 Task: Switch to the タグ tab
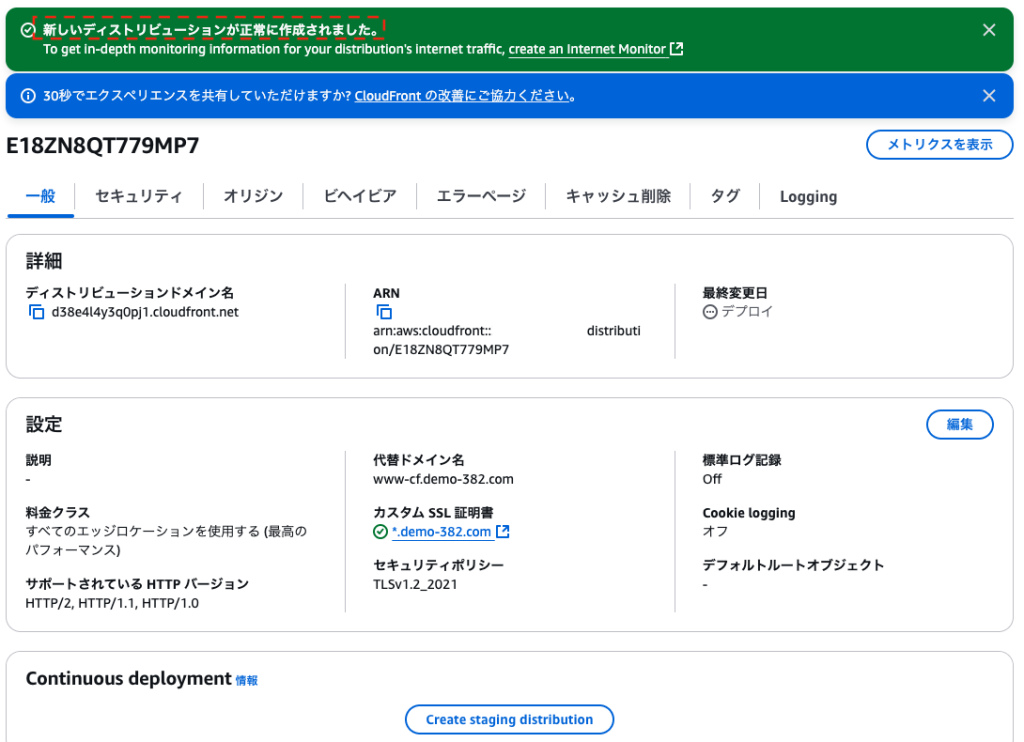pos(725,196)
